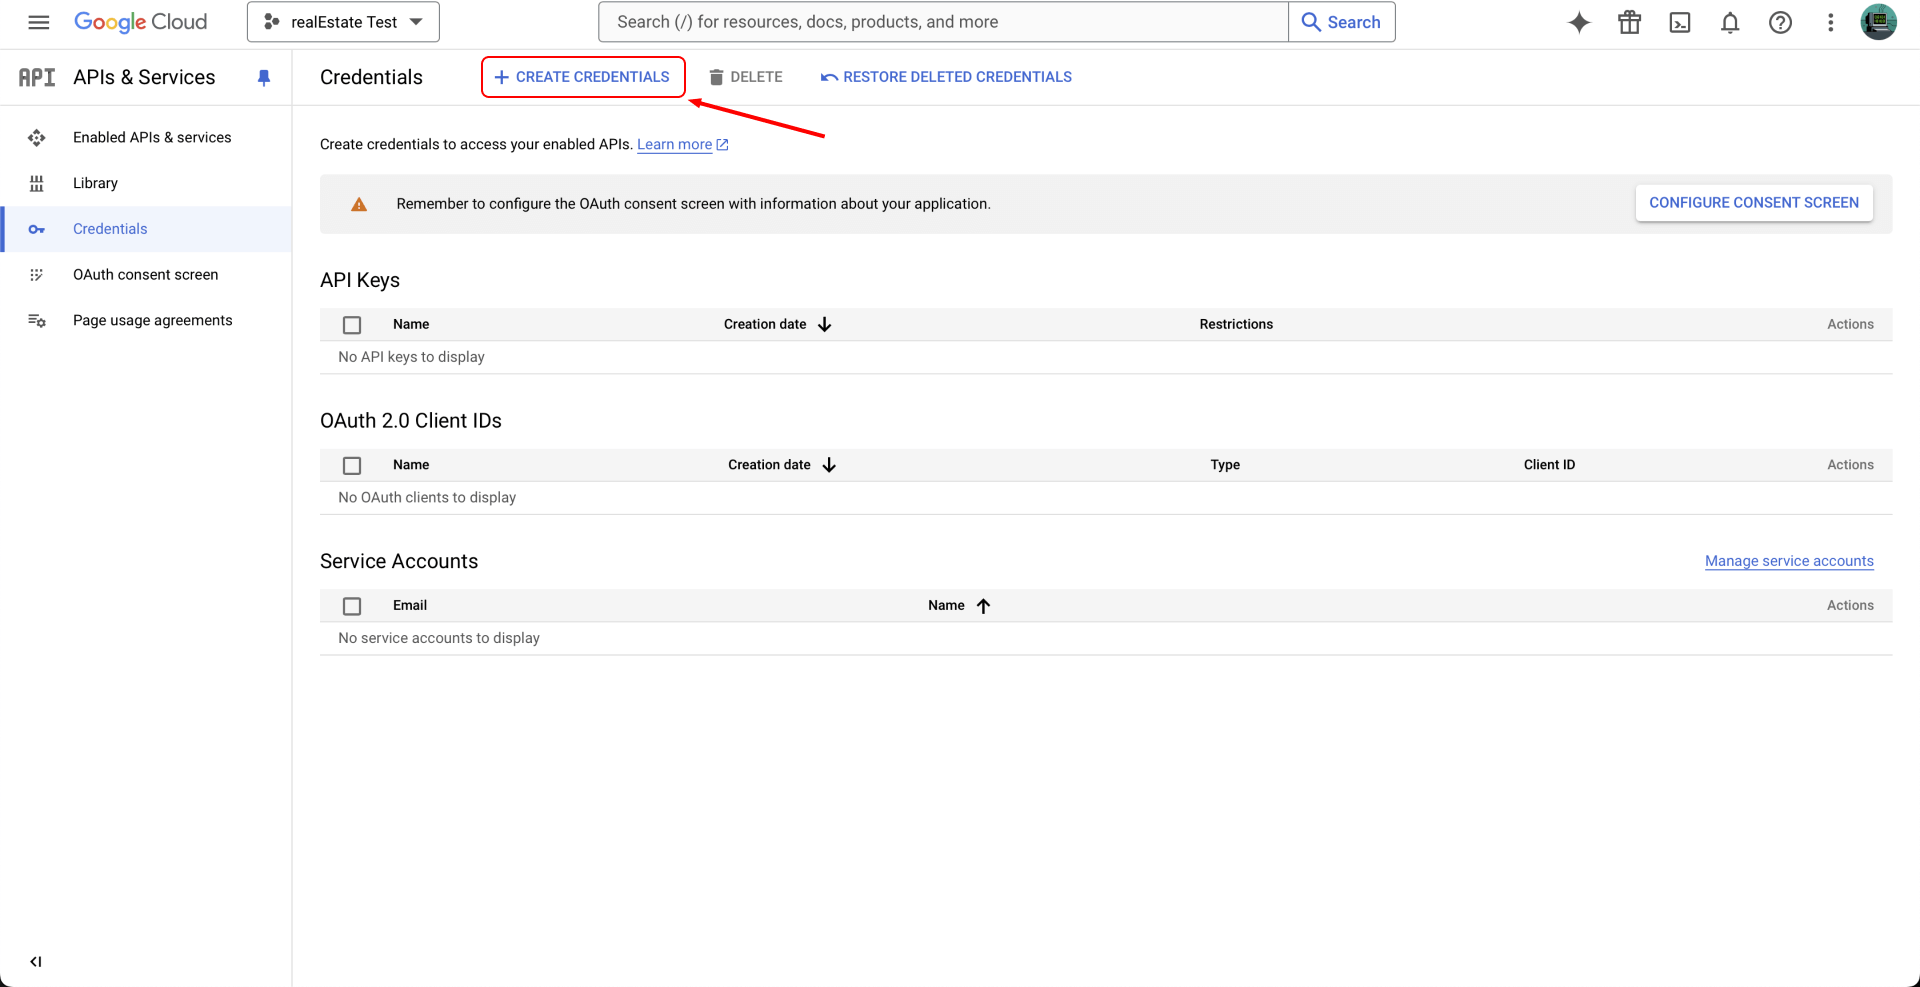Focus the resources search field
1920x987 pixels.
point(942,22)
